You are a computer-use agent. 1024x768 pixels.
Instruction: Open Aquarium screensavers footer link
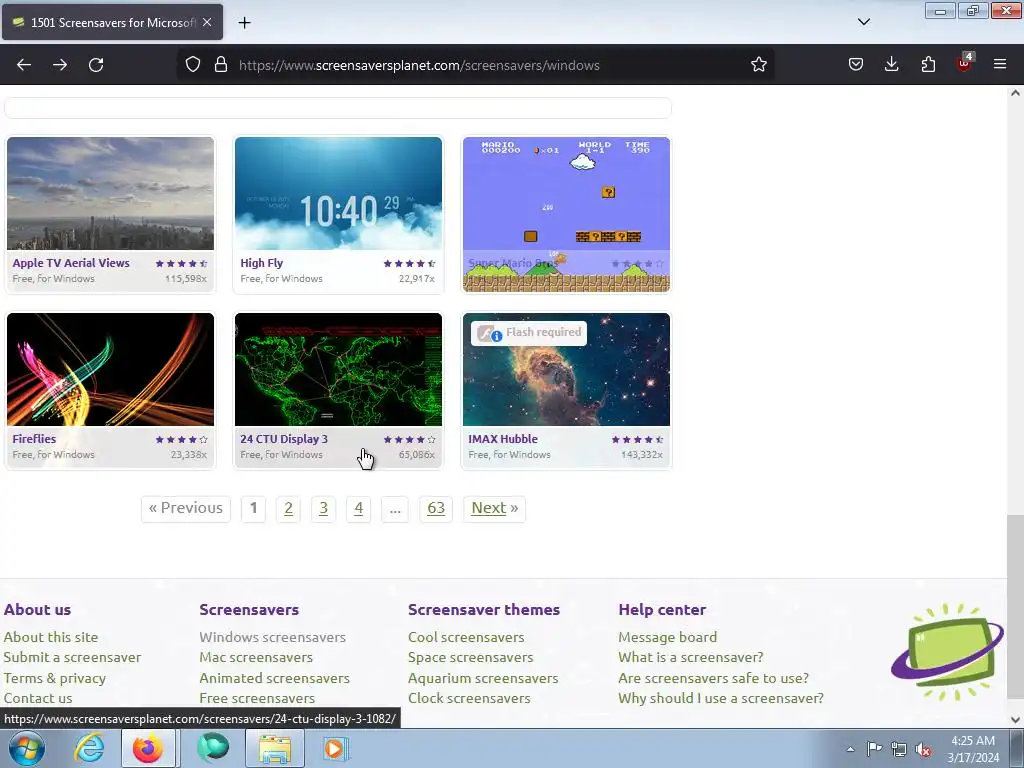[483, 679]
